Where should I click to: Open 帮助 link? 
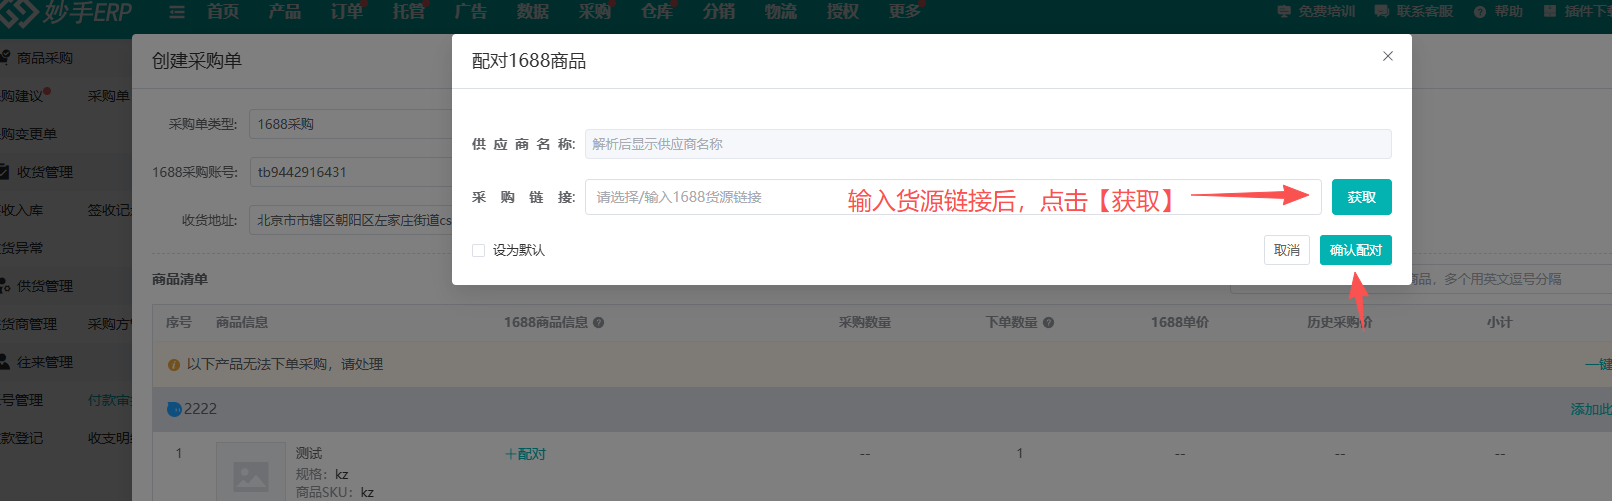(1508, 12)
